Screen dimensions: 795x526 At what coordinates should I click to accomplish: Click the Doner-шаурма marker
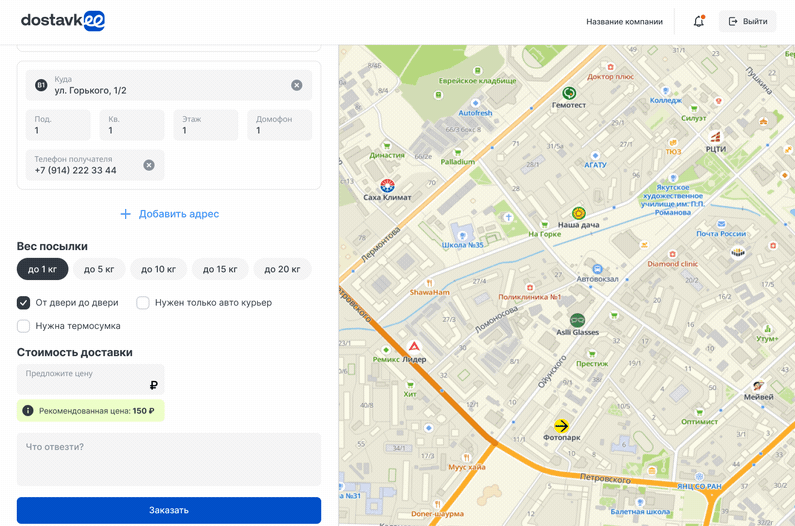pyautogui.click(x=437, y=504)
